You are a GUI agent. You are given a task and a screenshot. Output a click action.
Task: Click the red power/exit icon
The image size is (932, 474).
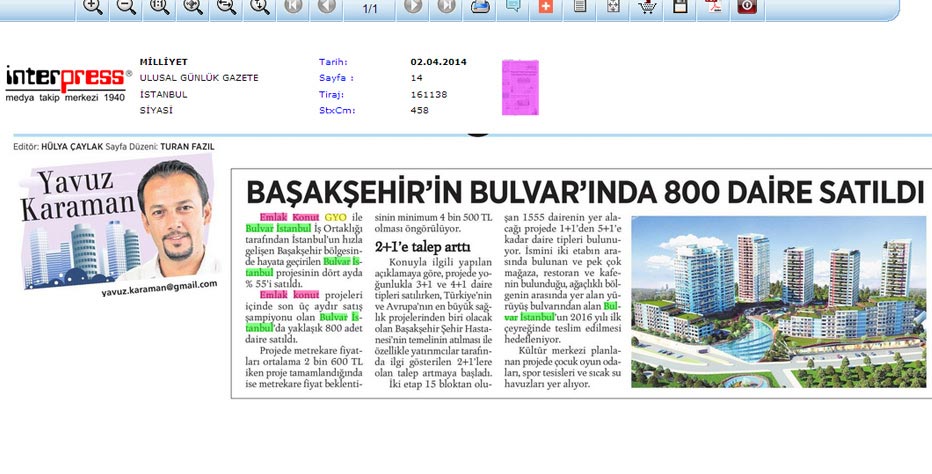pos(747,6)
